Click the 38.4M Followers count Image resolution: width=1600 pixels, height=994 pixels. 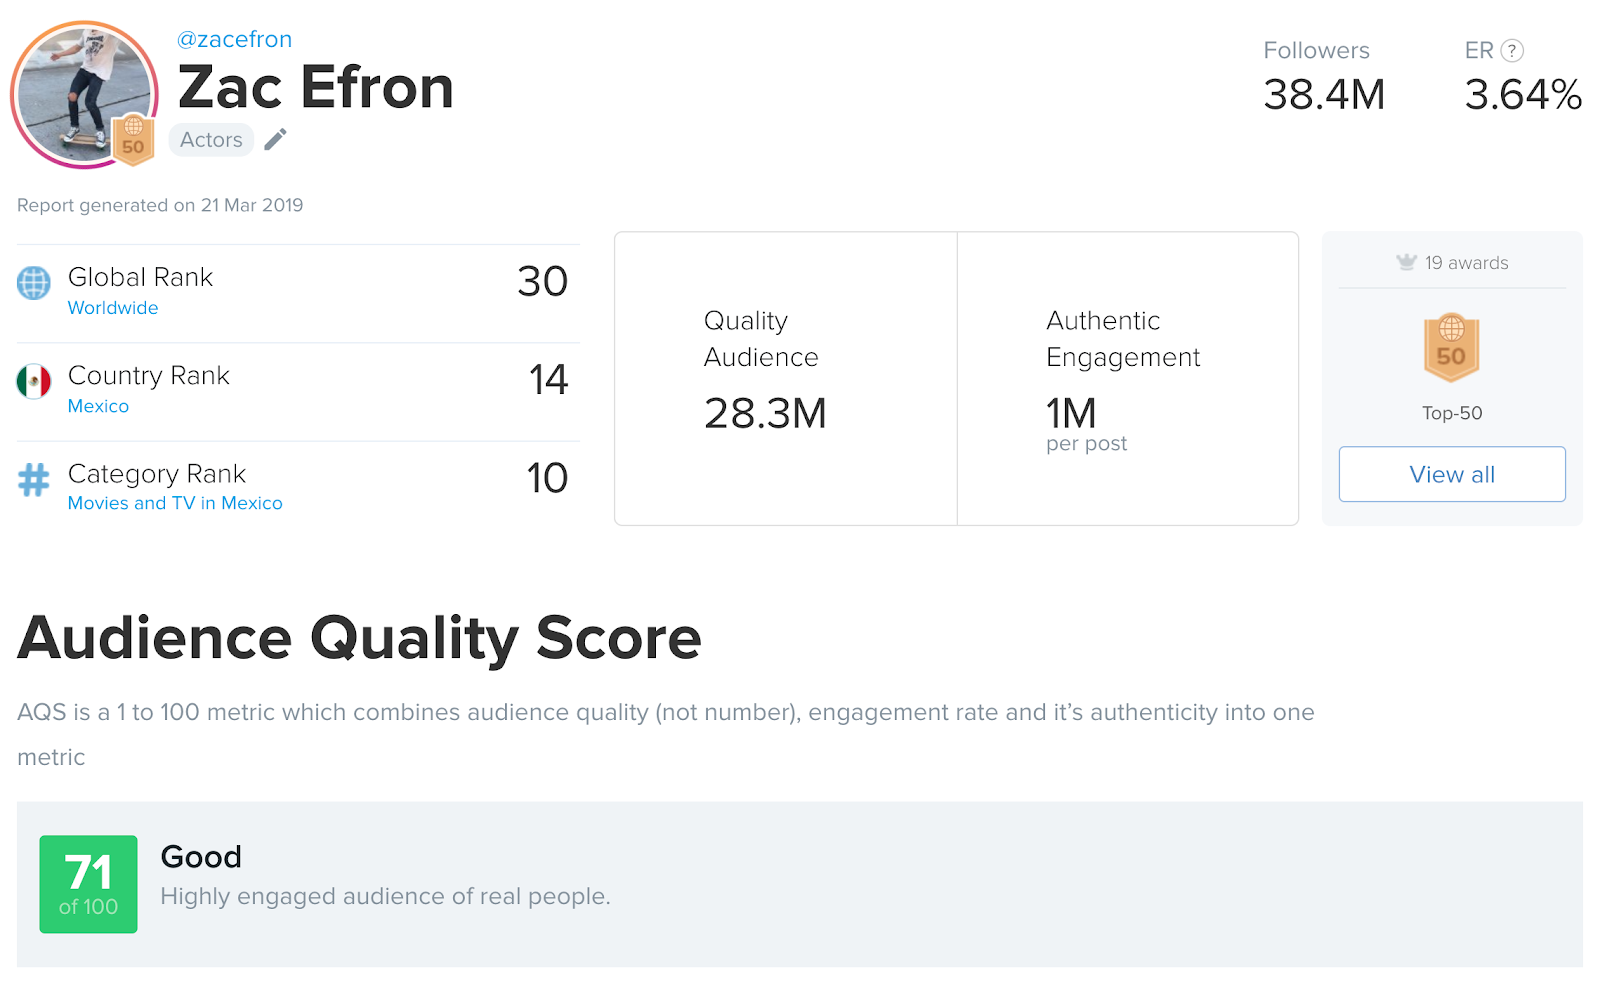(x=1324, y=95)
